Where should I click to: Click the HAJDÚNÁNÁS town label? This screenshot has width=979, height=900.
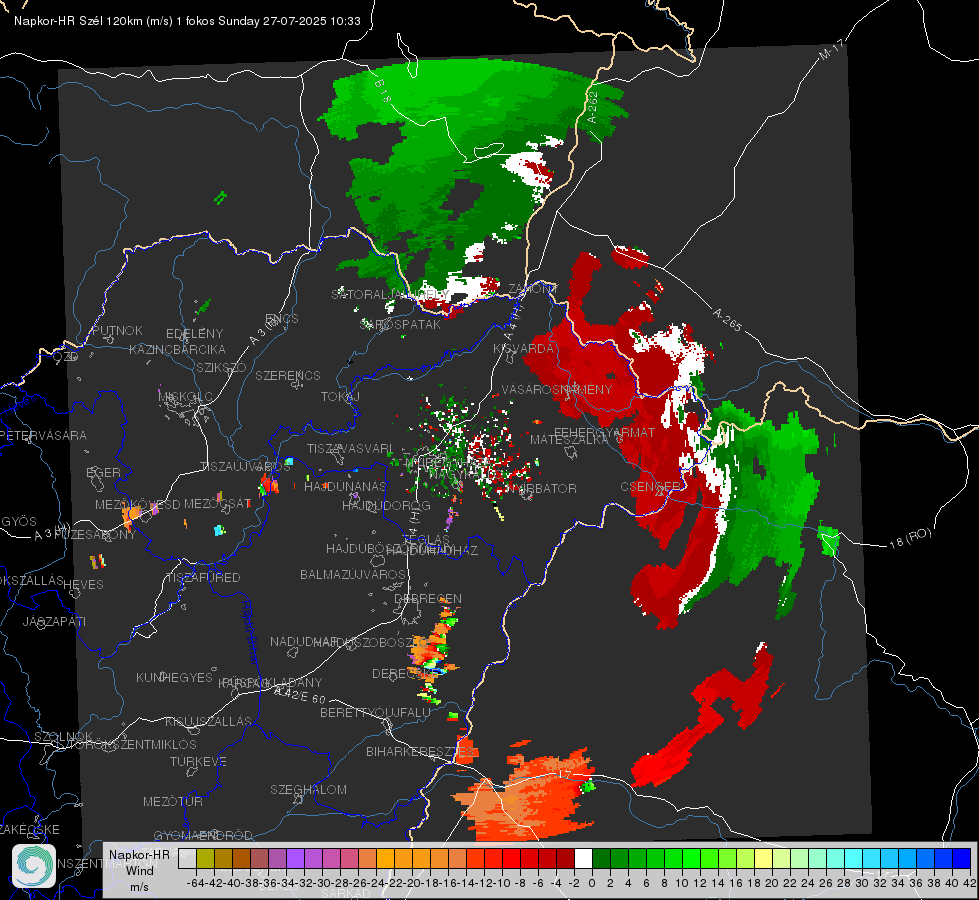[x=345, y=486]
